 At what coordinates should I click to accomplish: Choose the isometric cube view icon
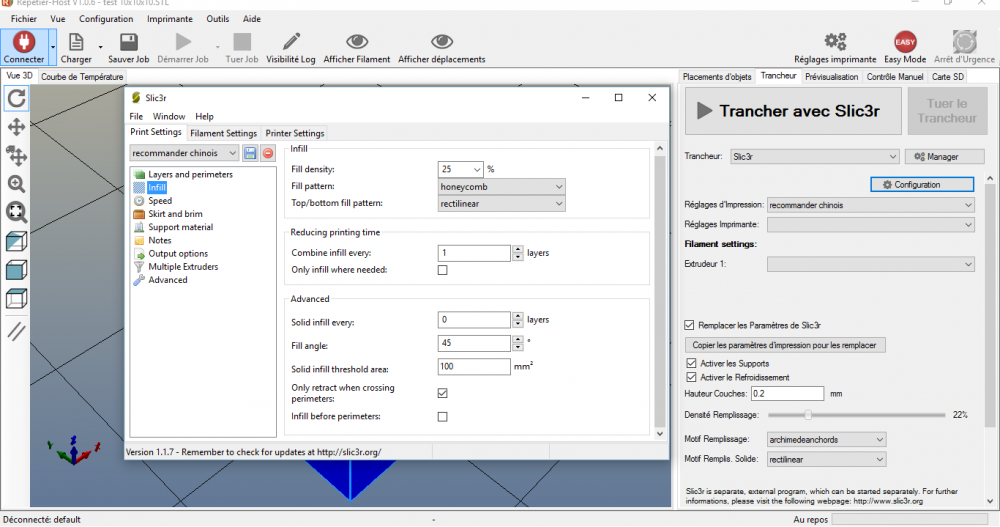point(17,241)
